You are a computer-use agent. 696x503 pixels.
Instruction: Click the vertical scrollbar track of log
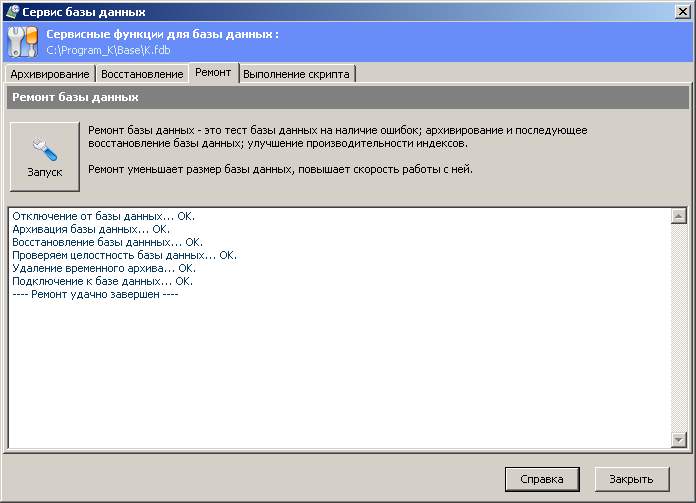tap(679, 330)
